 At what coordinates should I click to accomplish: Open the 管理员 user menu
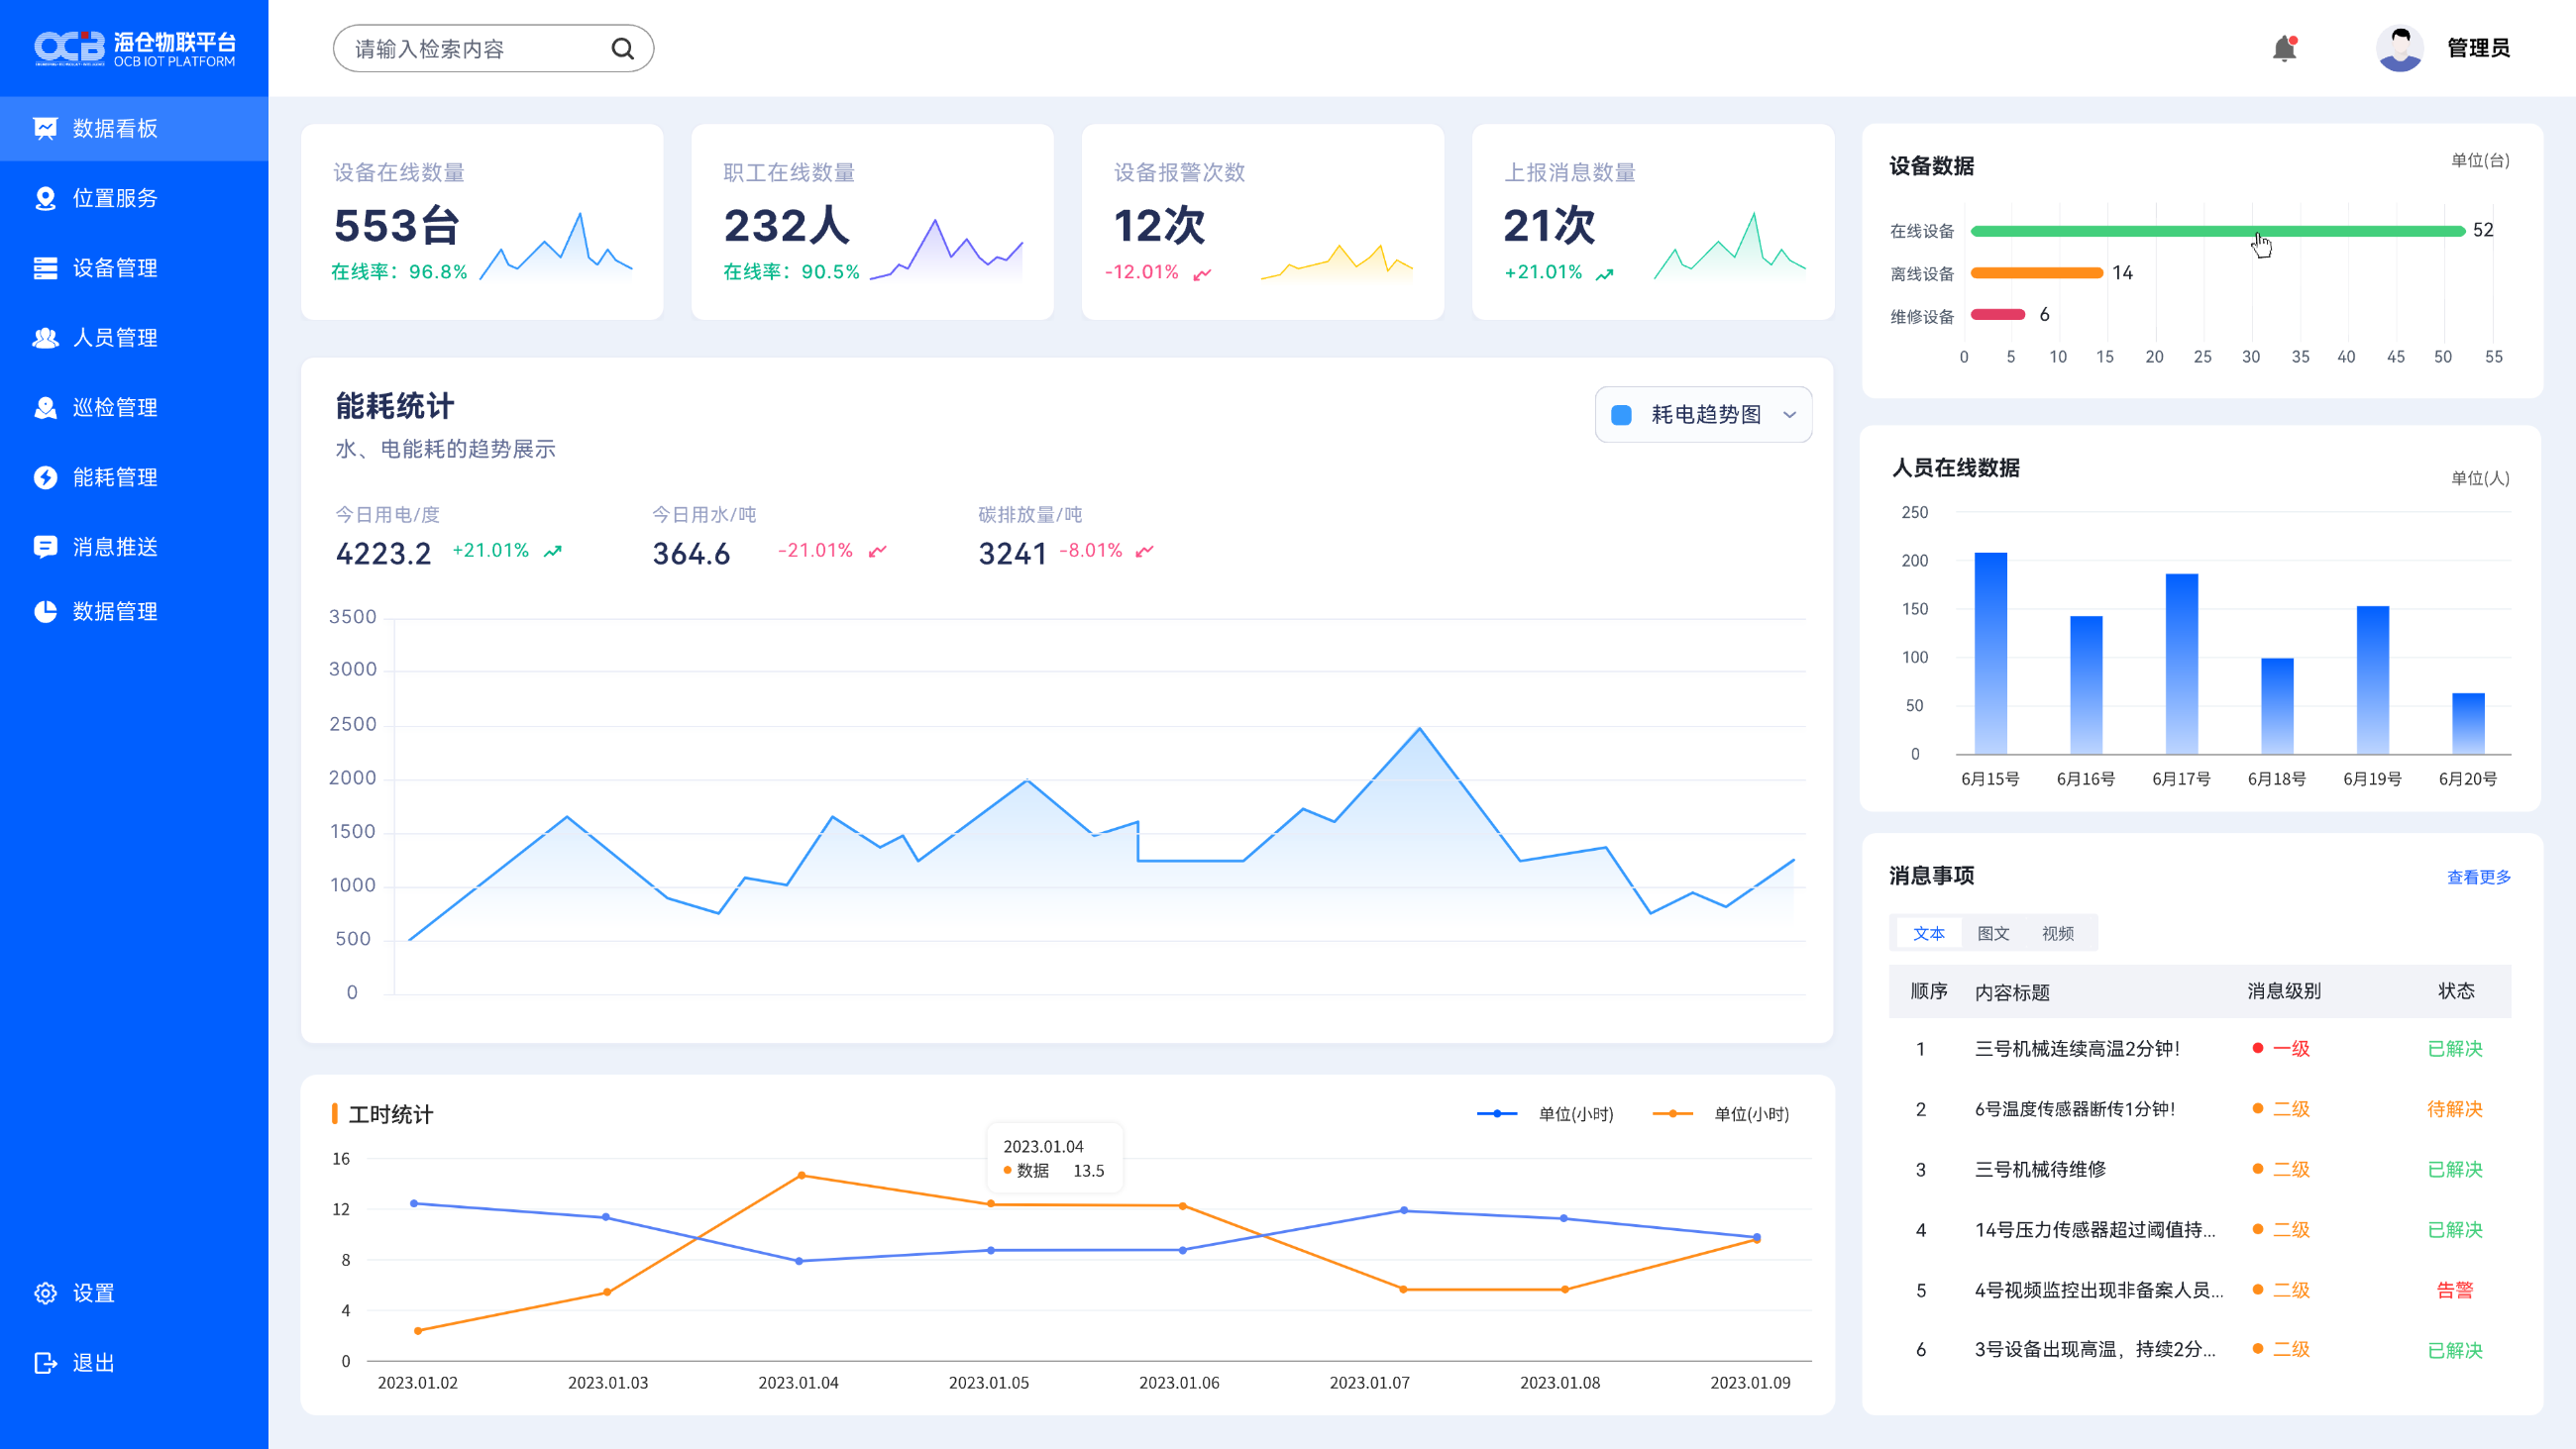coord(2477,48)
